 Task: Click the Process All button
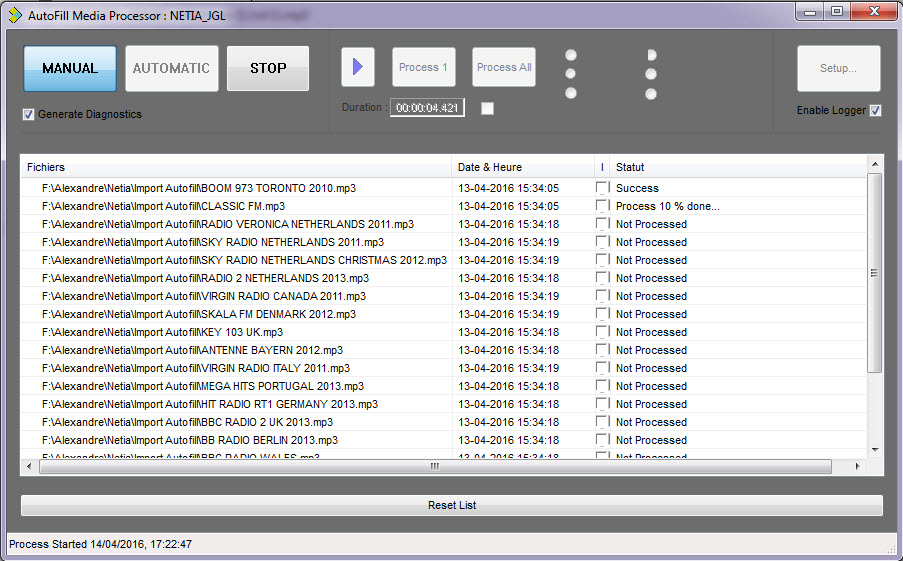[503, 67]
